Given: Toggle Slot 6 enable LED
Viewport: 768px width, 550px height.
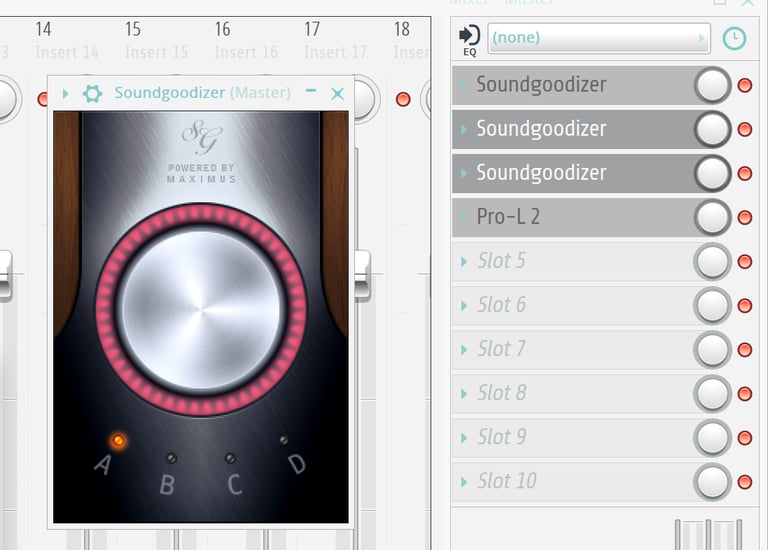Looking at the screenshot, I should pos(745,306).
